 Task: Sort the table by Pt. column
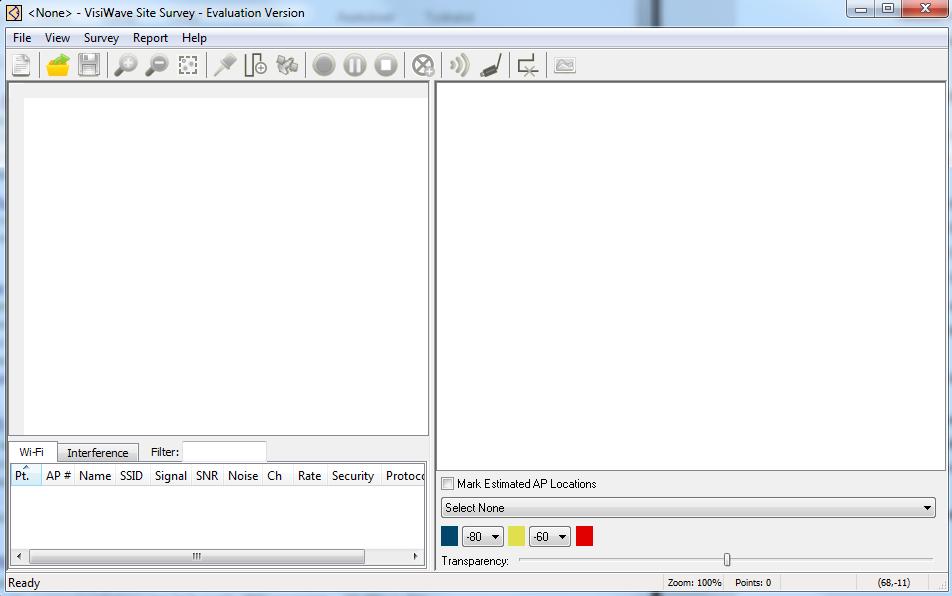(26, 476)
